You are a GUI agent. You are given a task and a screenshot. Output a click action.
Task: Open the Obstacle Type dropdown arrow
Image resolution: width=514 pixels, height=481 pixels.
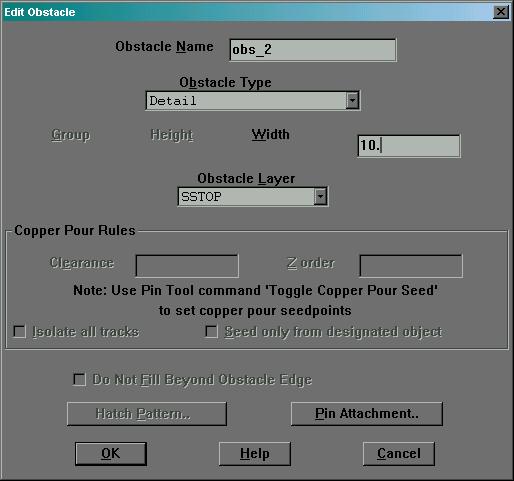tap(353, 100)
